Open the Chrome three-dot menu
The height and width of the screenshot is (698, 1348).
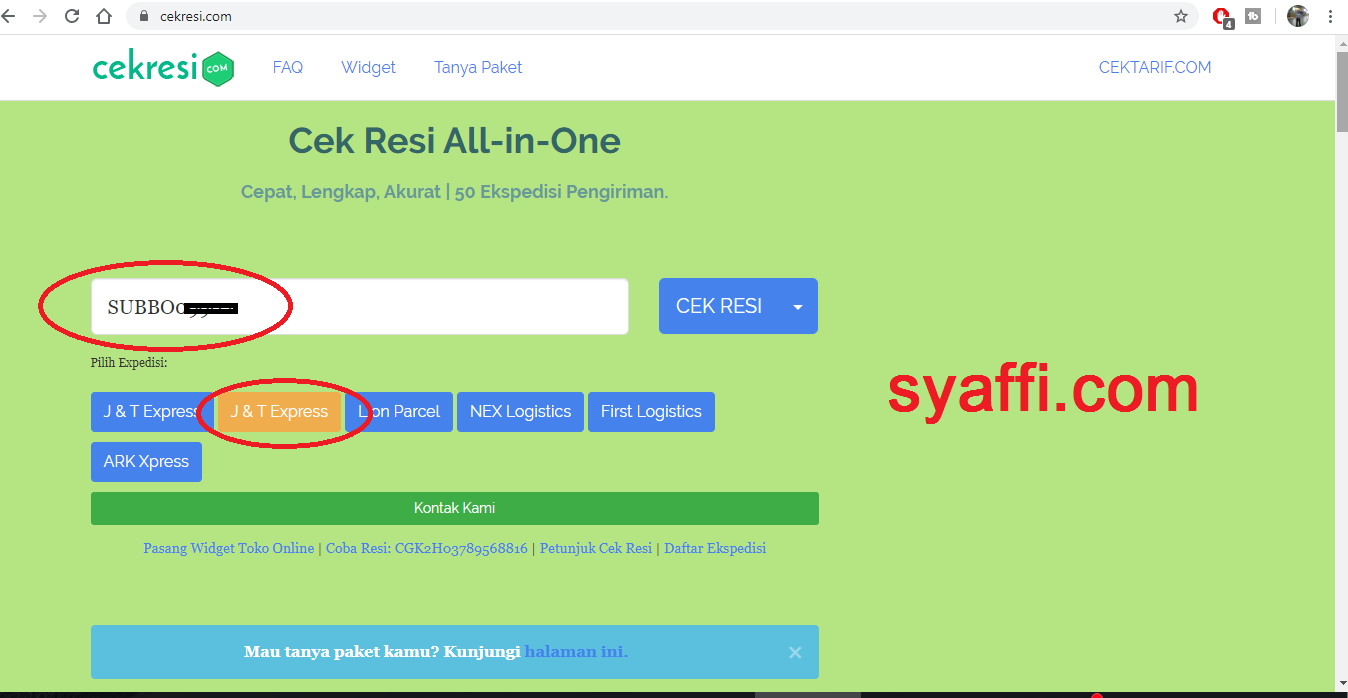click(1331, 16)
